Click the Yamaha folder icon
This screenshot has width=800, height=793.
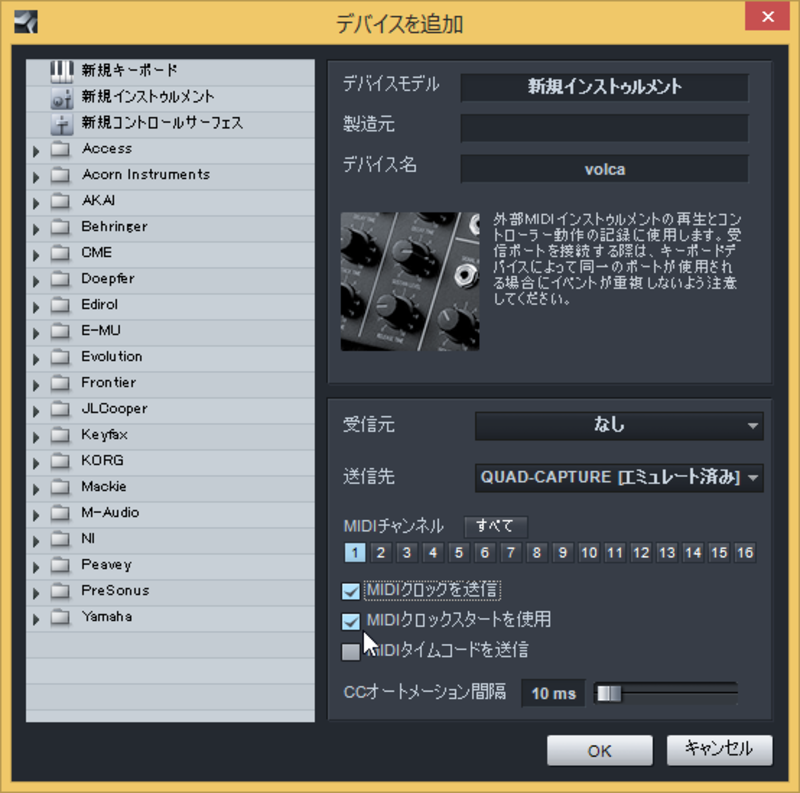pos(61,618)
